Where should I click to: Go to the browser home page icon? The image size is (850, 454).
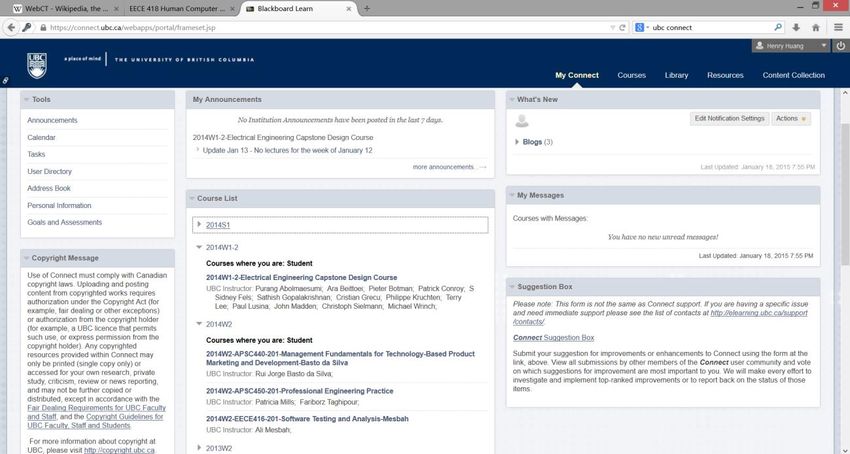pos(816,27)
